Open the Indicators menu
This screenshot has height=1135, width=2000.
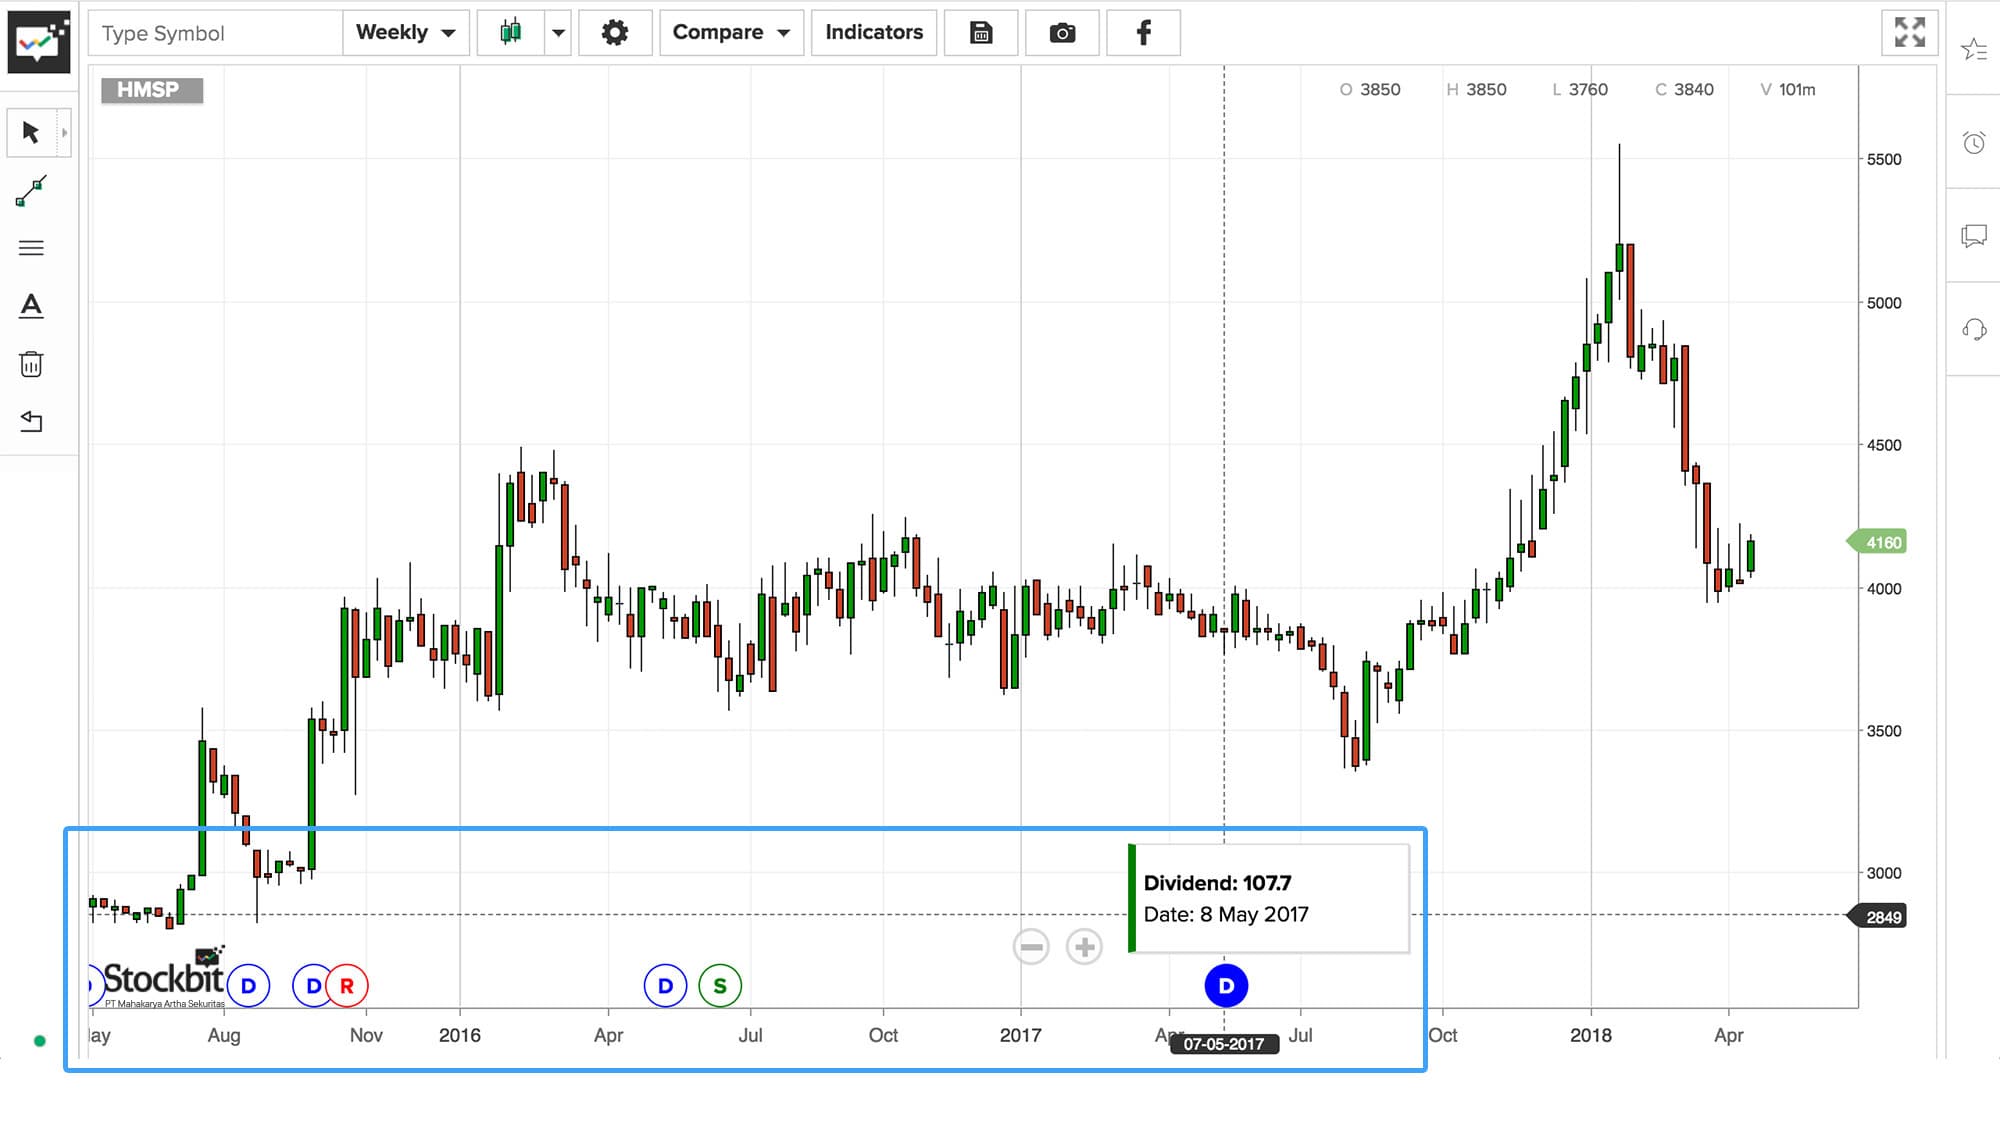point(873,33)
